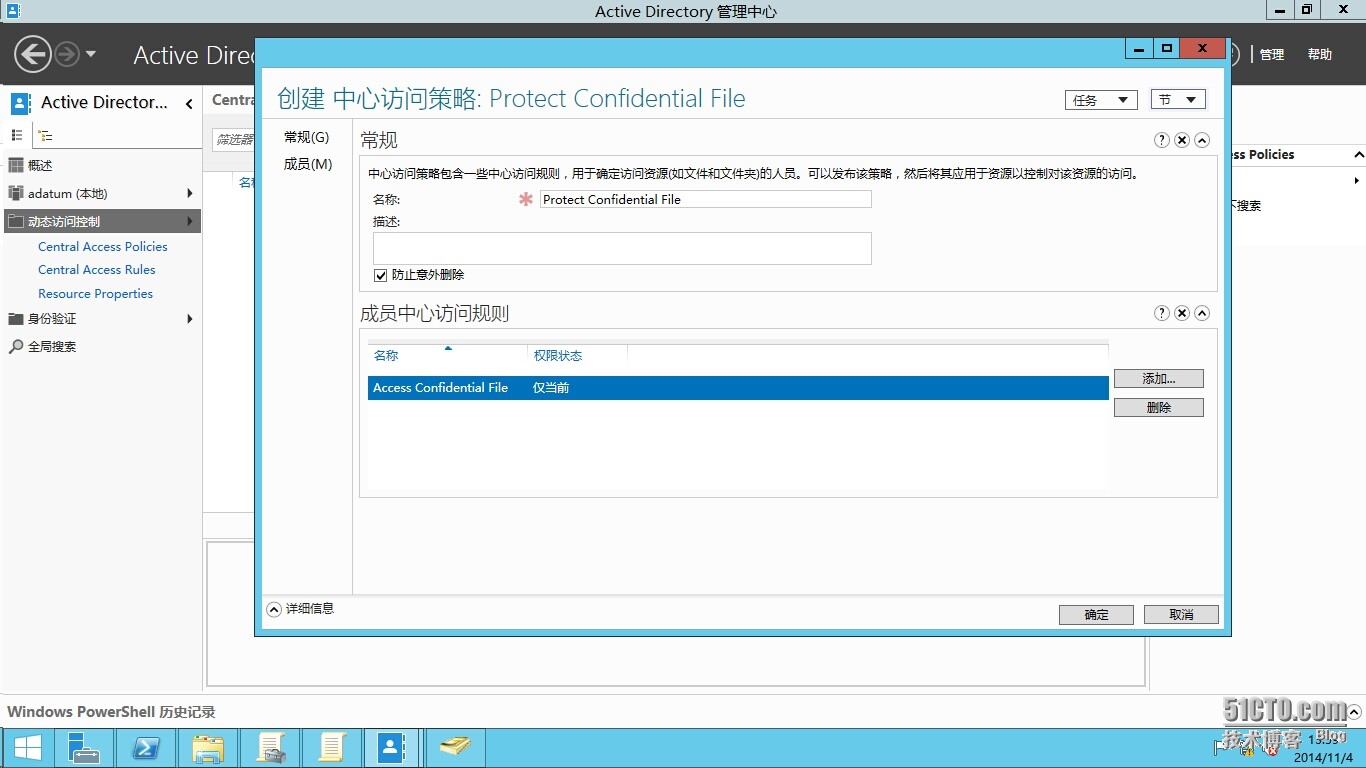Expand Windows PowerShell 历史记录 panel
The height and width of the screenshot is (768, 1366).
coord(1354,712)
